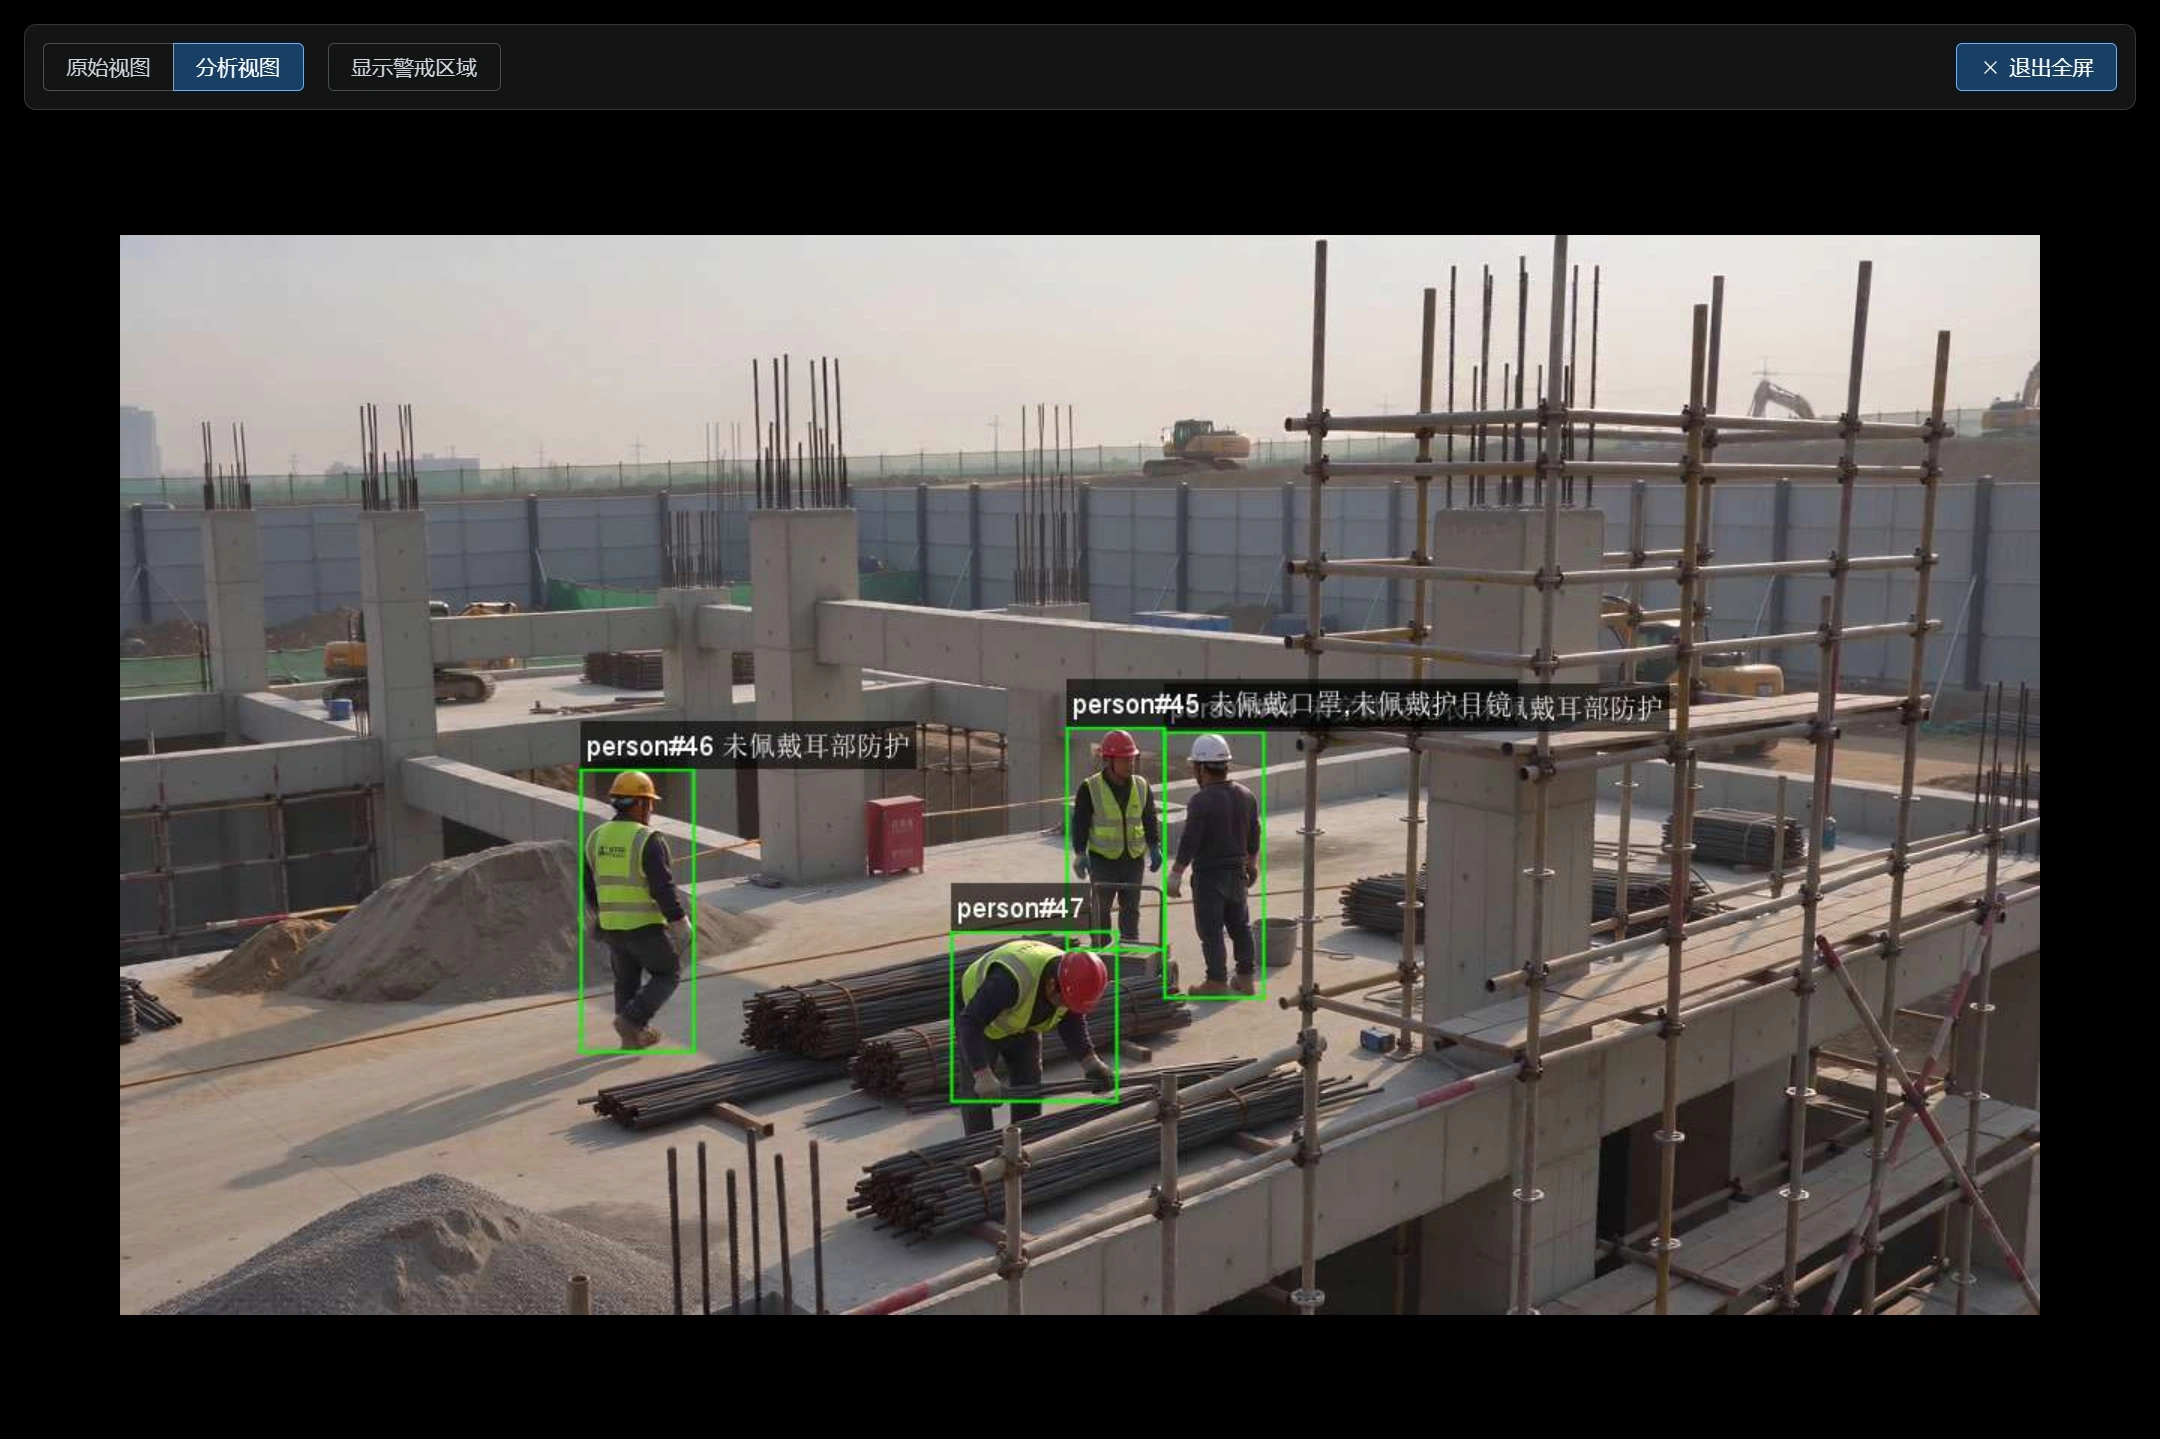Click the 未佩戴口罩,未佩戴护目镜 warning text

tap(1362, 704)
